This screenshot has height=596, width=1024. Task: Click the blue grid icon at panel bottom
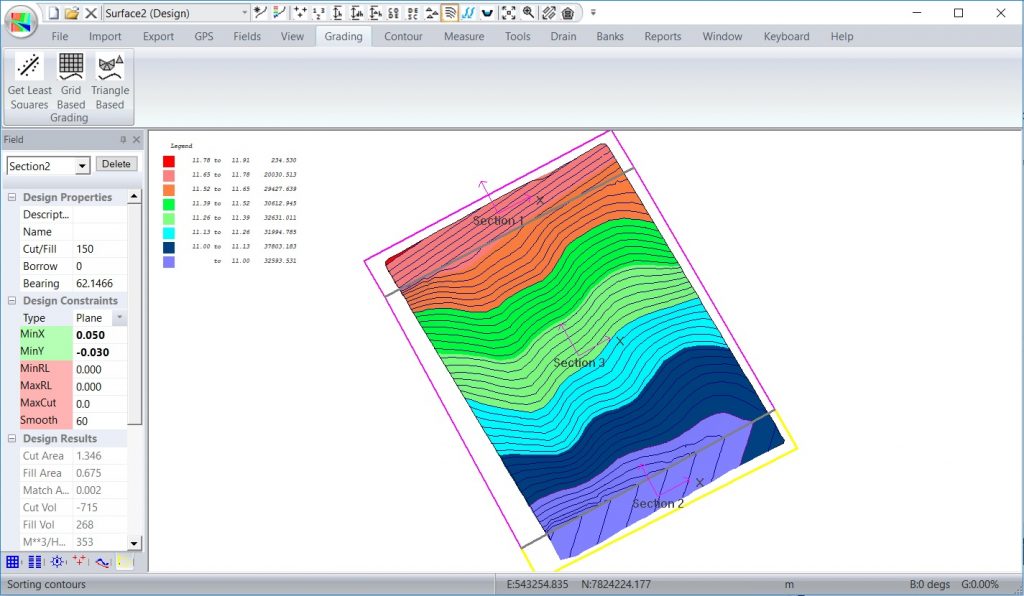click(x=13, y=562)
